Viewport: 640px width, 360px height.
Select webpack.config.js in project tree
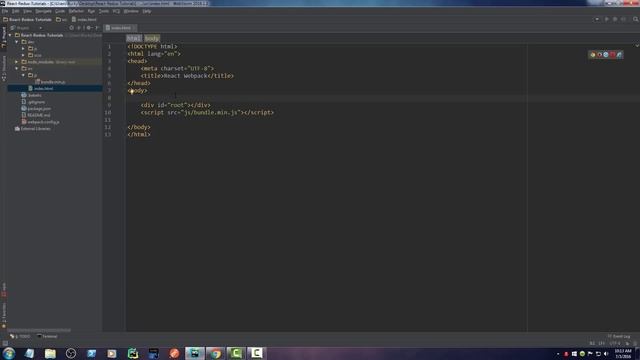pos(40,122)
